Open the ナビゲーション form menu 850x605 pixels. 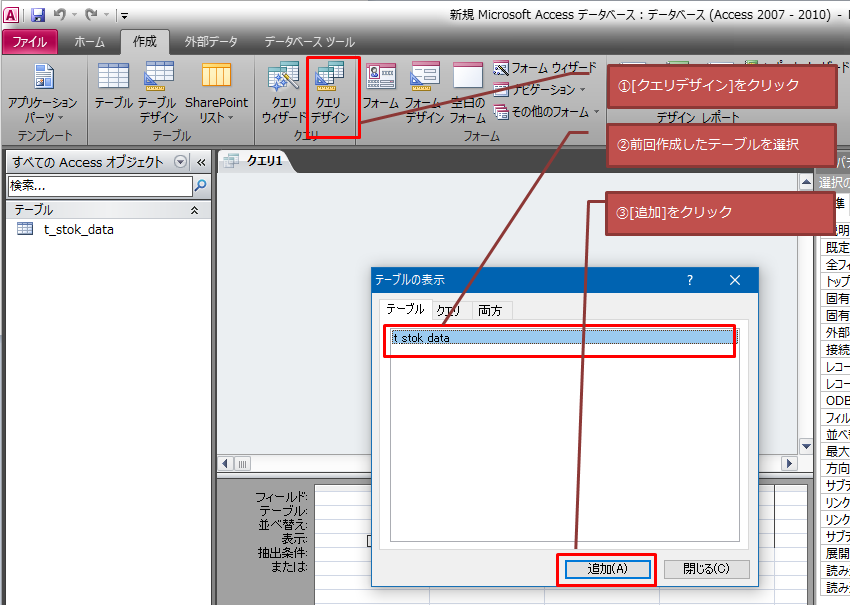pyautogui.click(x=539, y=89)
